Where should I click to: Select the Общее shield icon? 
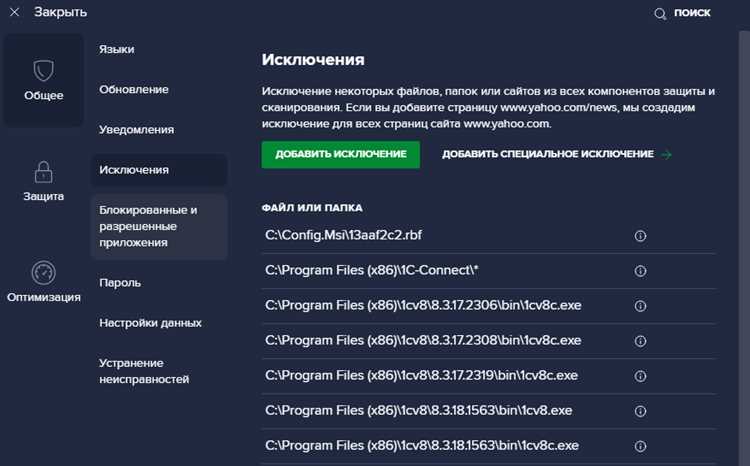pos(44,70)
